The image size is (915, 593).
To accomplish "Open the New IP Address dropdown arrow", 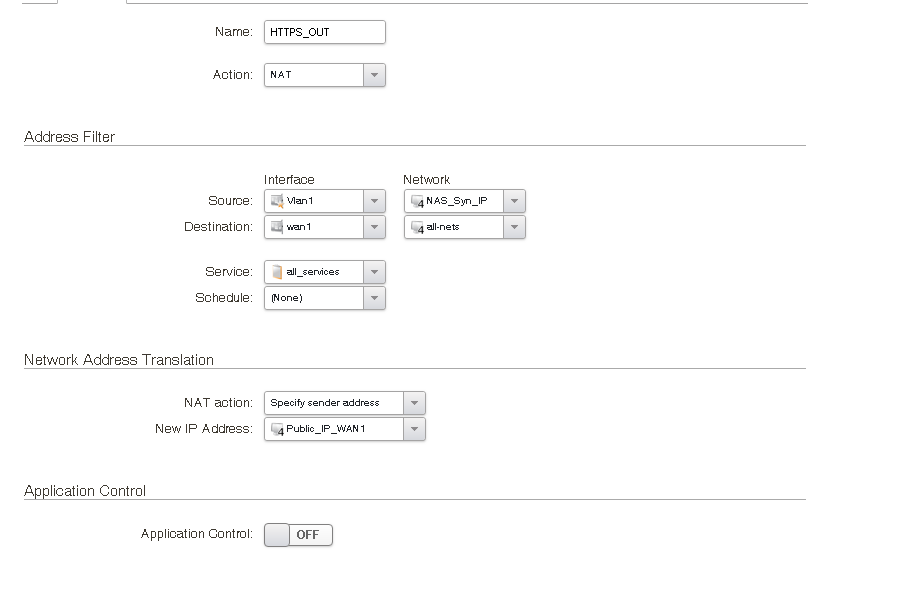I will pos(414,429).
